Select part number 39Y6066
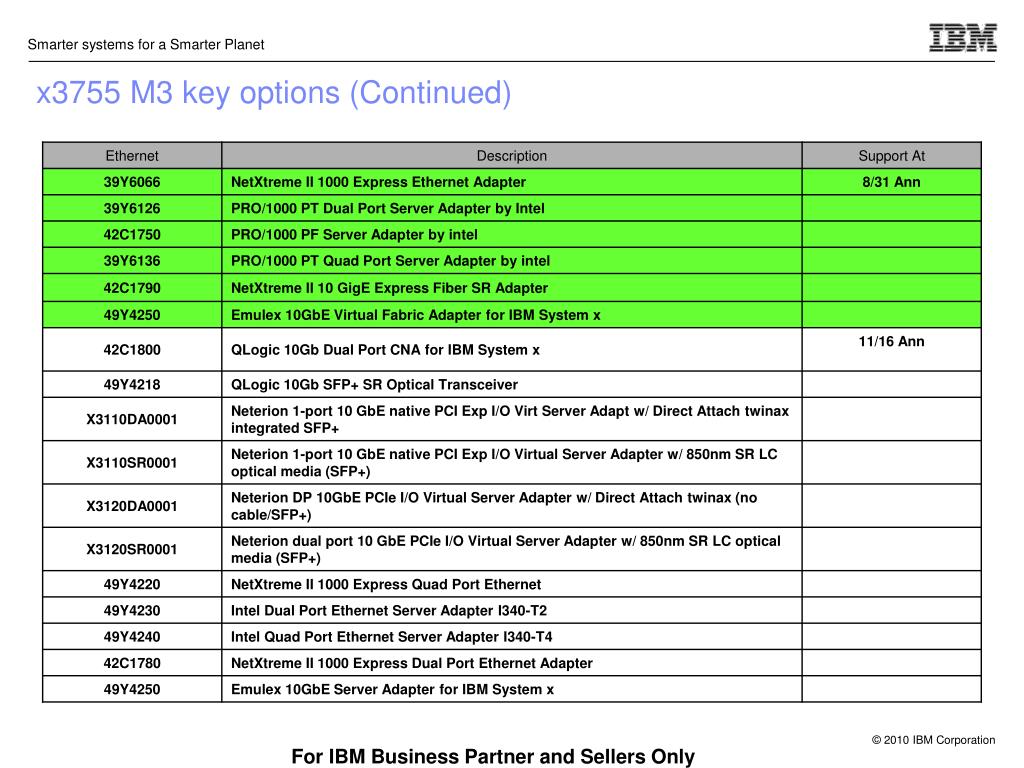The height and width of the screenshot is (768, 1024). 132,182
